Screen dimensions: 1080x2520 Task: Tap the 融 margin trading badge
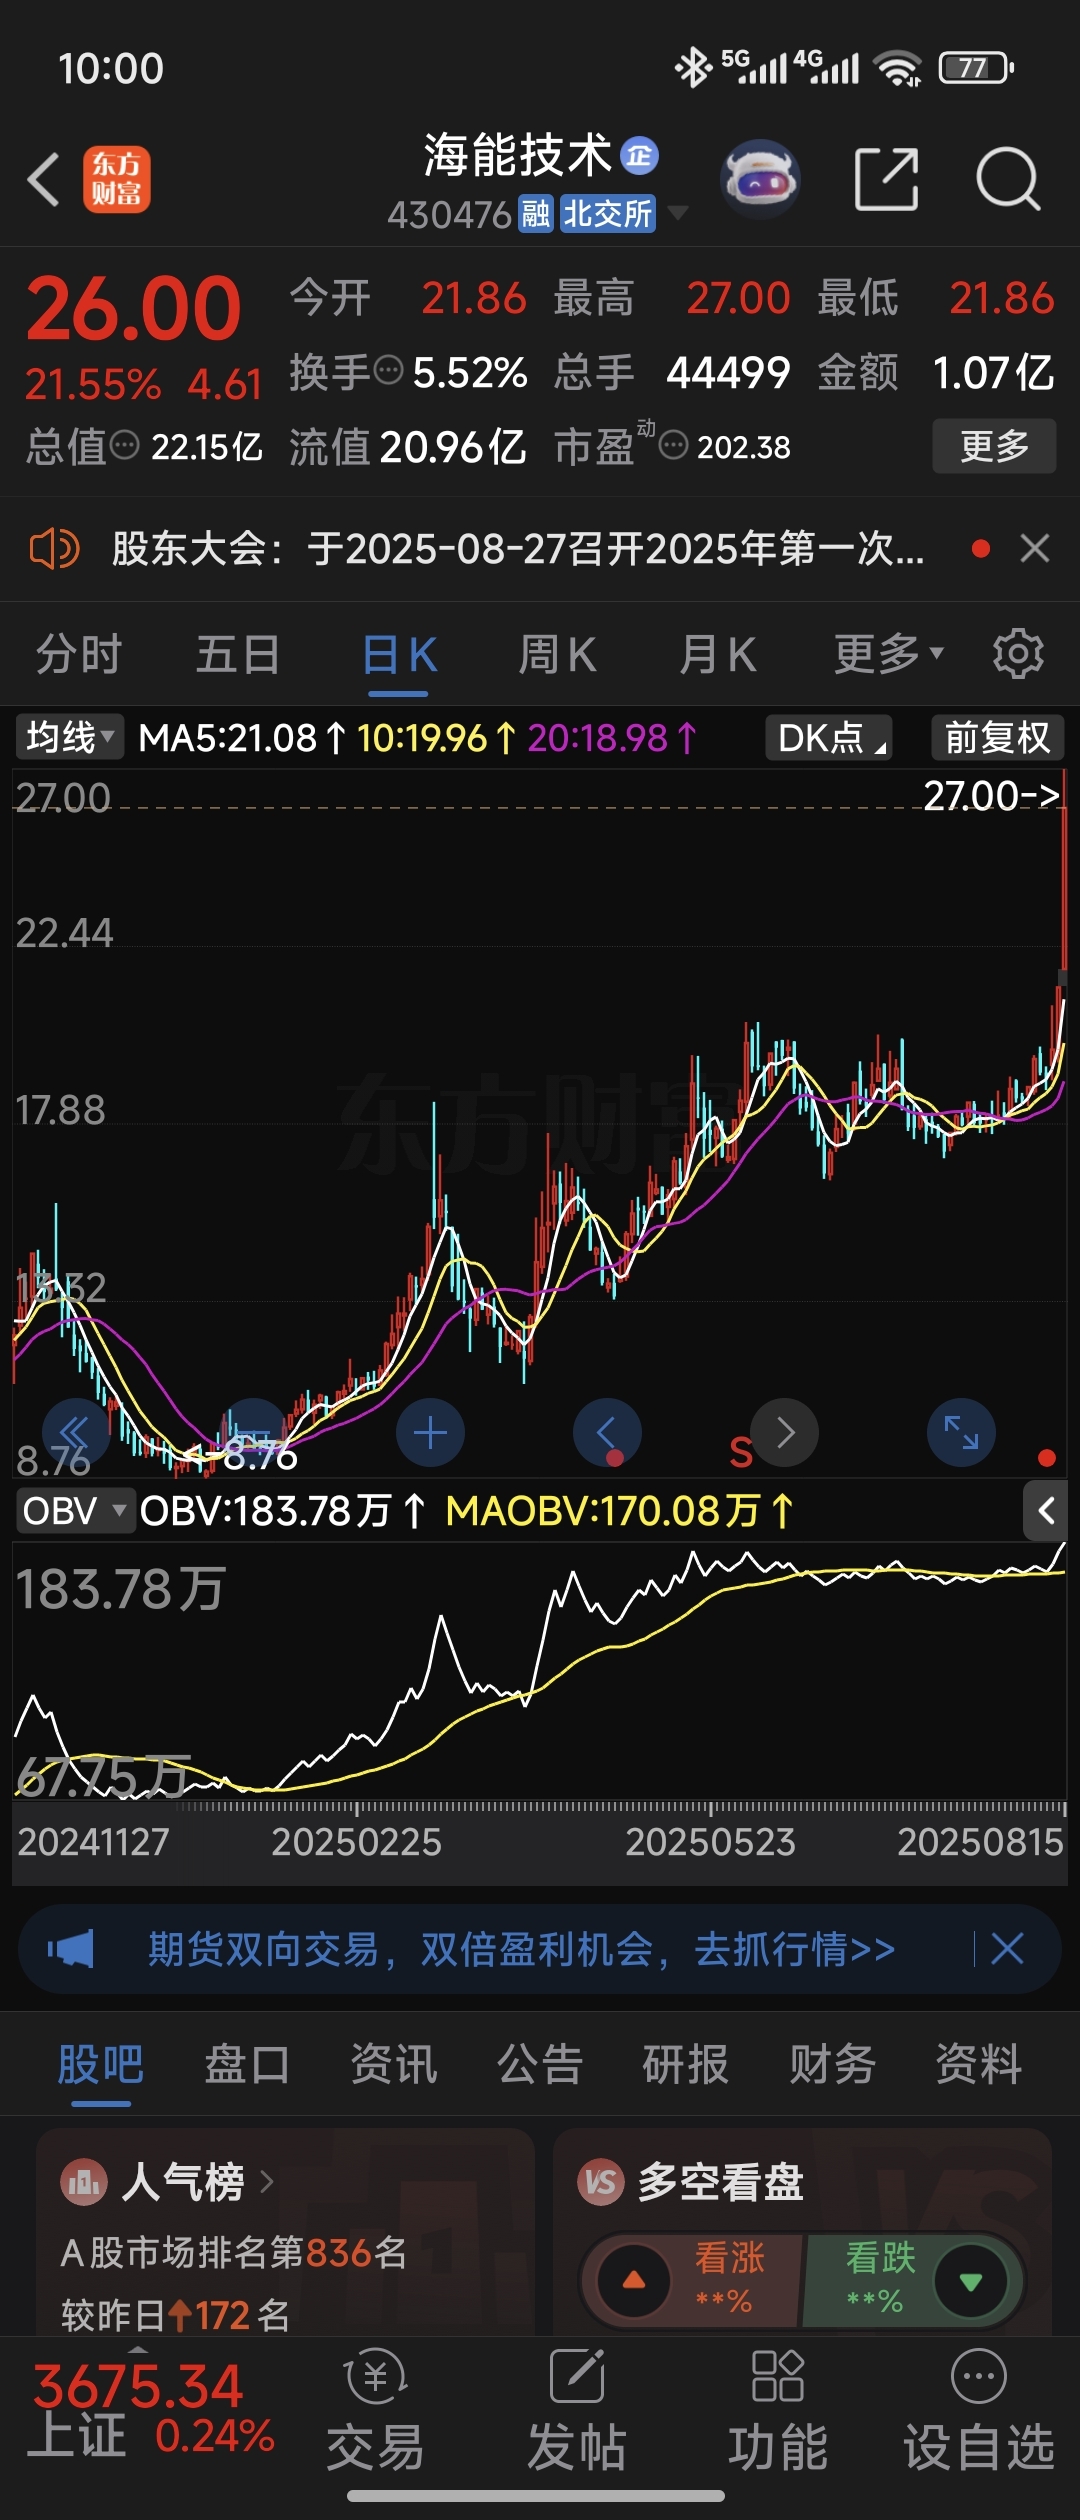click(536, 214)
